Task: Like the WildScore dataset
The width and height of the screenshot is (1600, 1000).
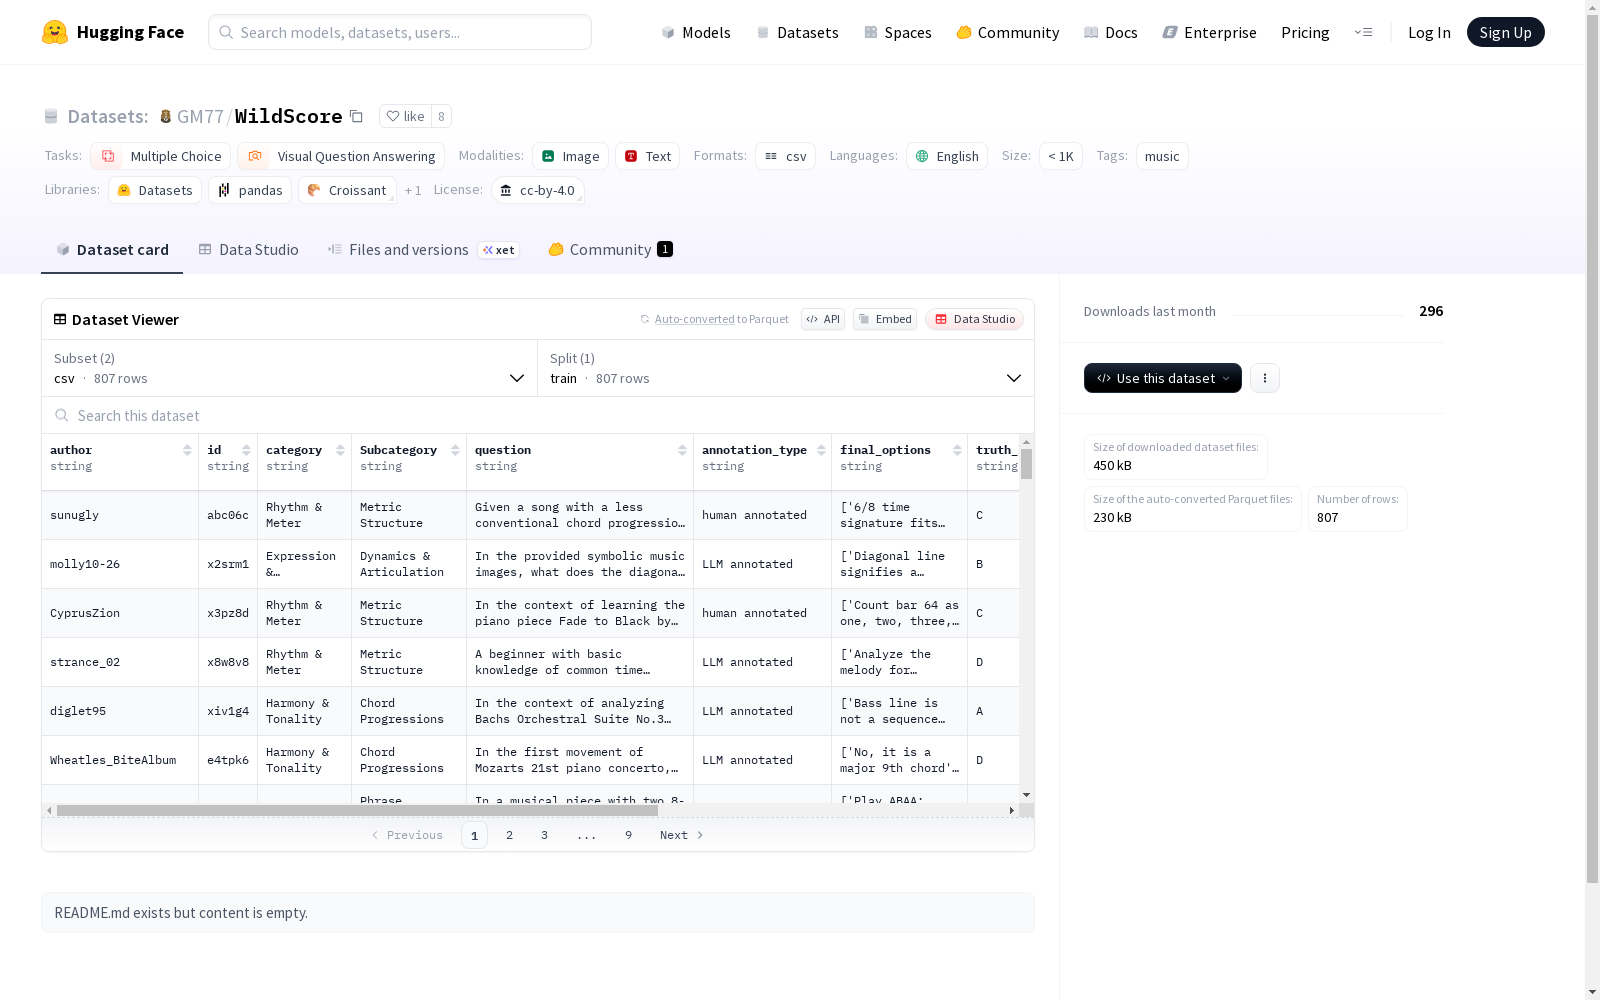Action: 406,116
